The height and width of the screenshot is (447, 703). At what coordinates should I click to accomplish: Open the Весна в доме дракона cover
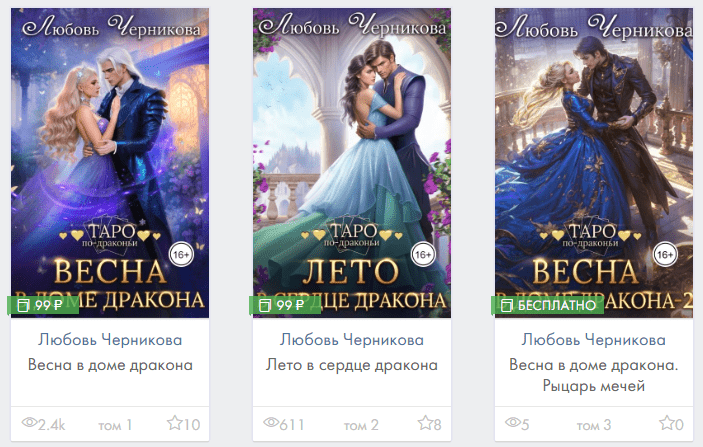click(110, 163)
